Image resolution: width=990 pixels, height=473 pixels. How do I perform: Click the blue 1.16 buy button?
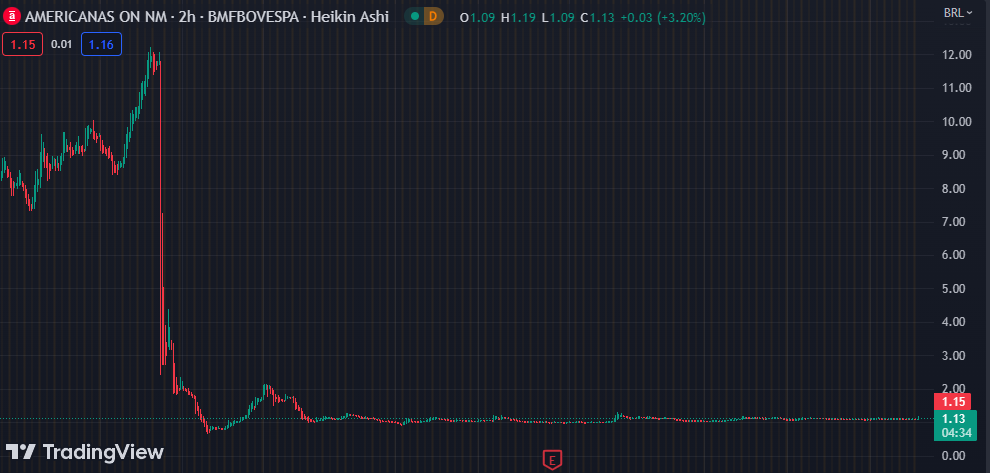[x=101, y=44]
